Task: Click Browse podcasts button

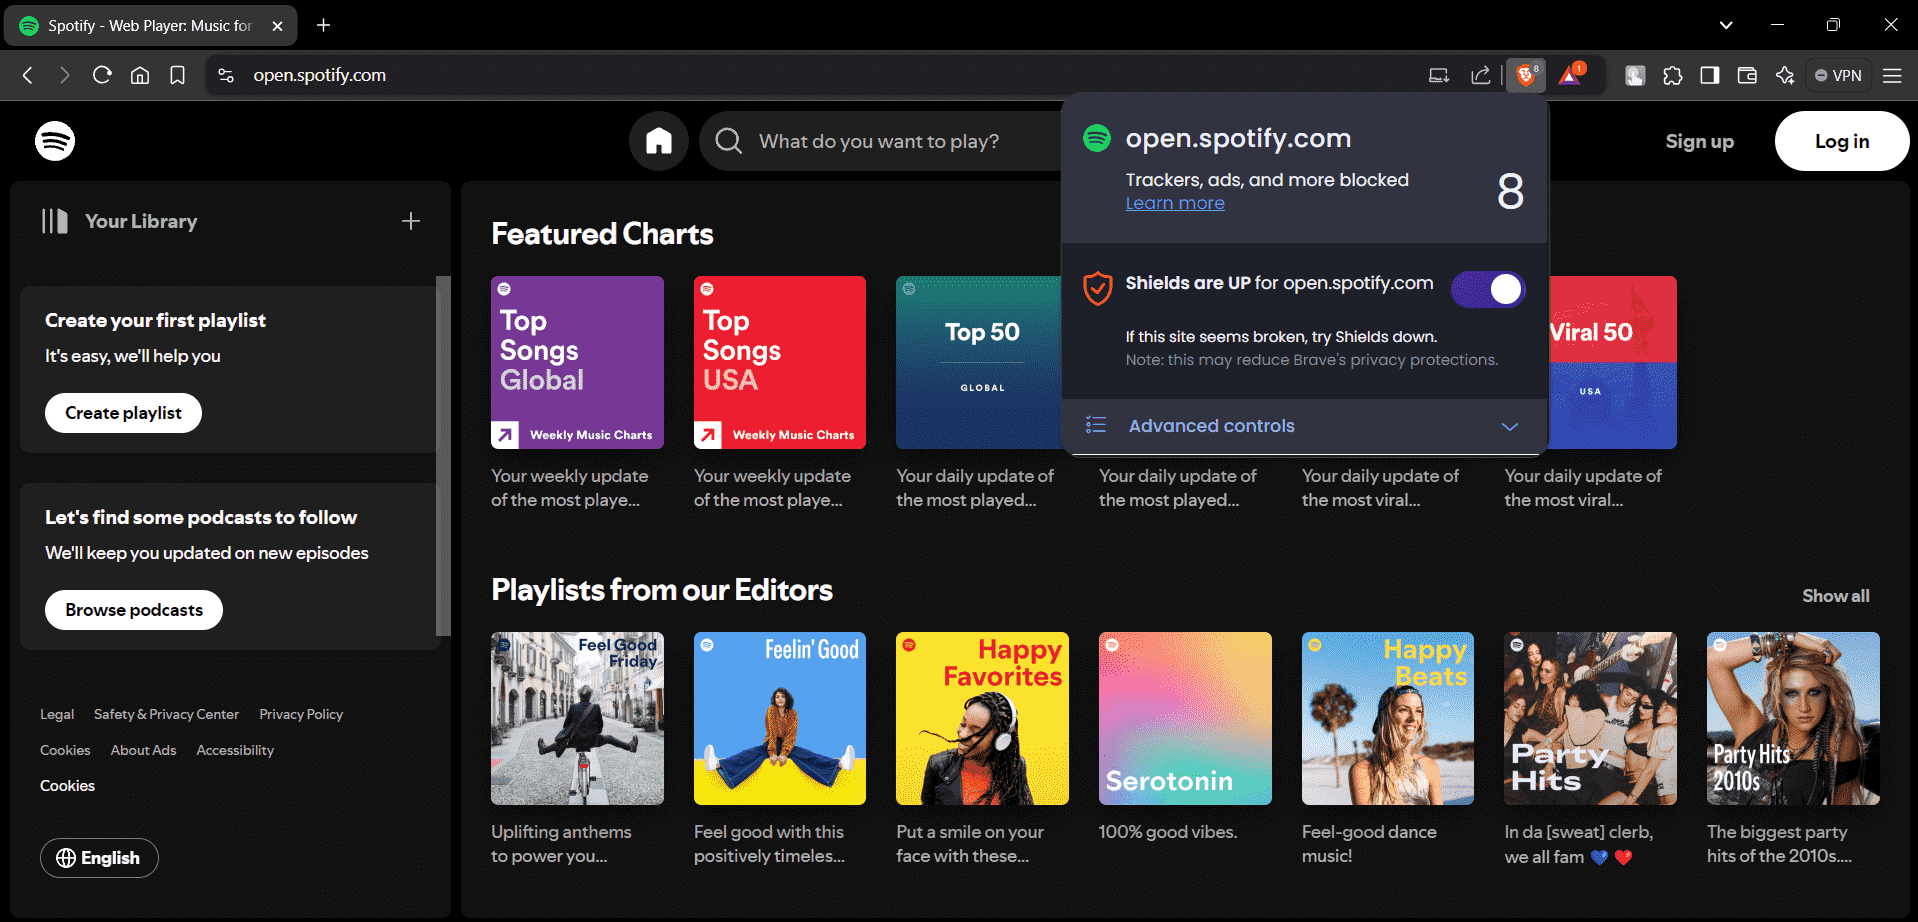Action: (x=134, y=610)
